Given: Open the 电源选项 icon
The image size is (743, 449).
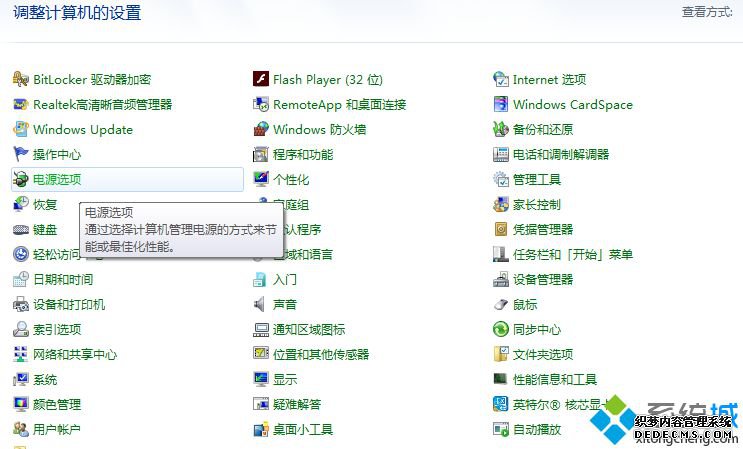Looking at the screenshot, I should point(21,180).
